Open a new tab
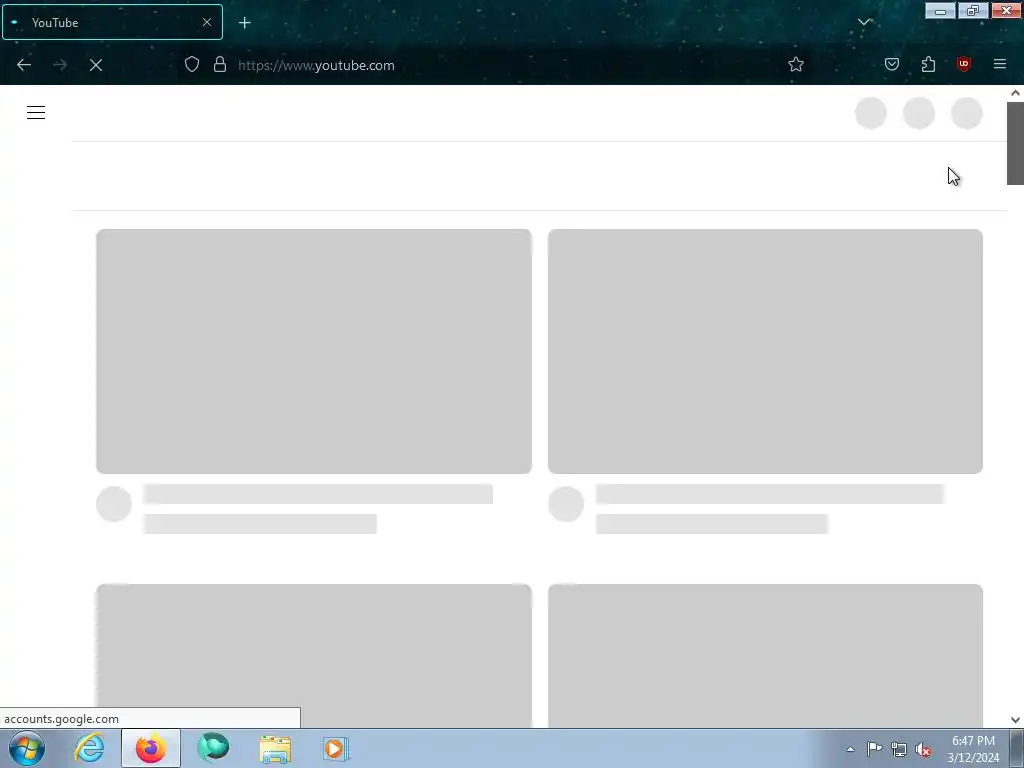Screen dimensions: 1024x768 pyautogui.click(x=245, y=23)
